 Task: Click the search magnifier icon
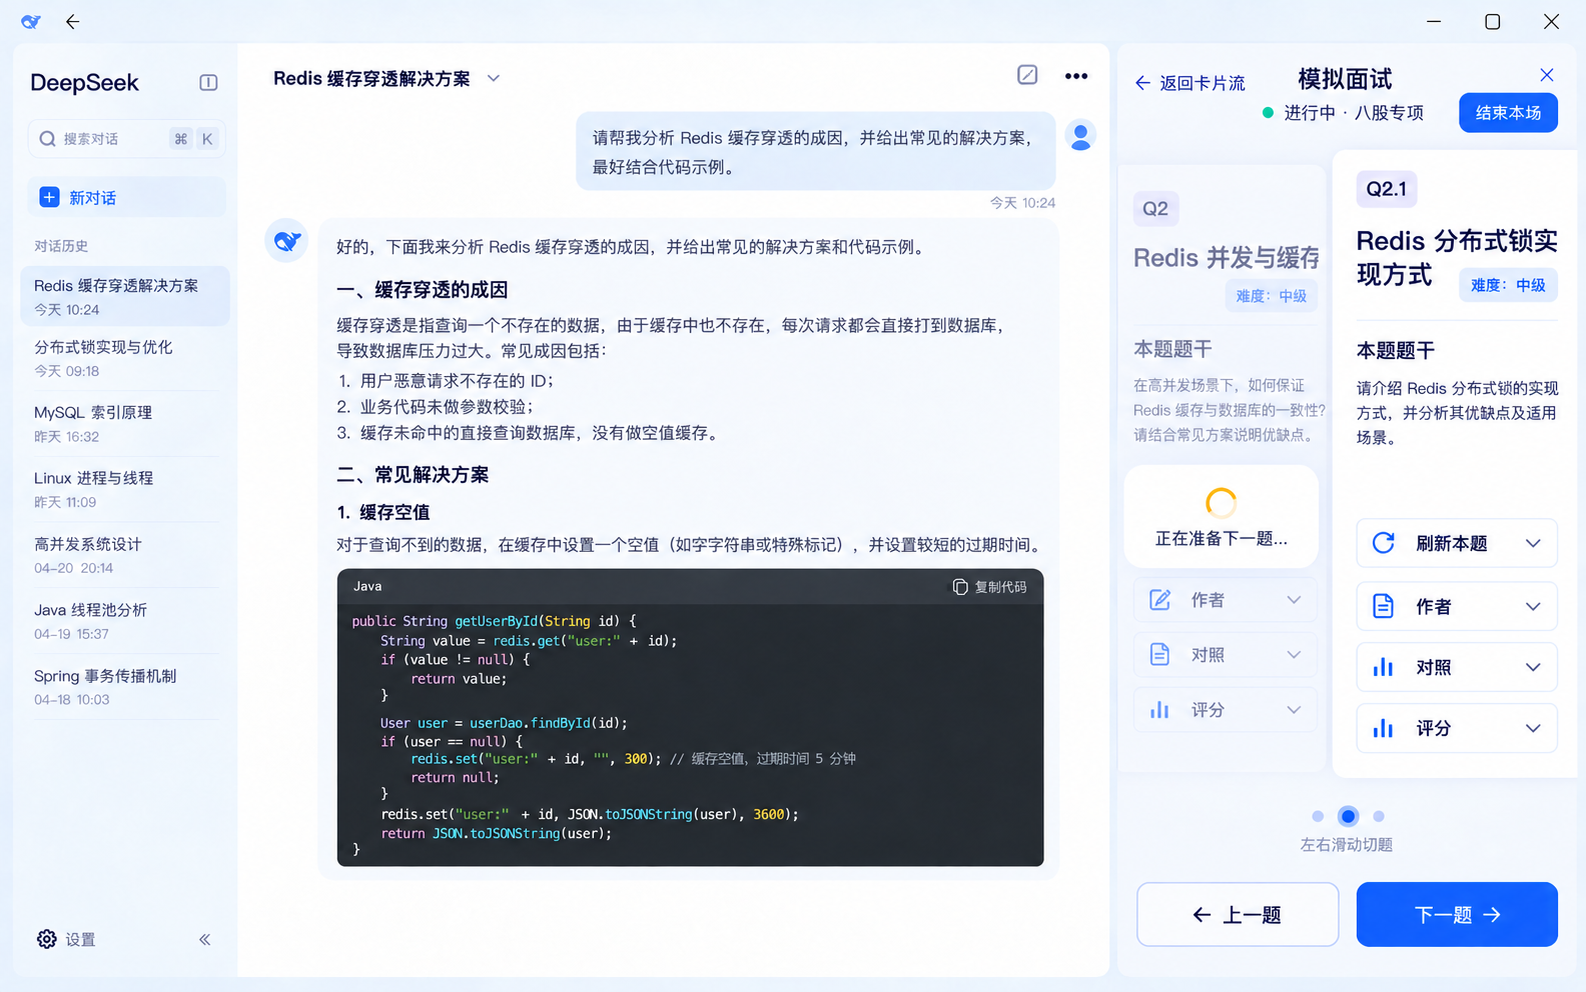click(x=47, y=139)
